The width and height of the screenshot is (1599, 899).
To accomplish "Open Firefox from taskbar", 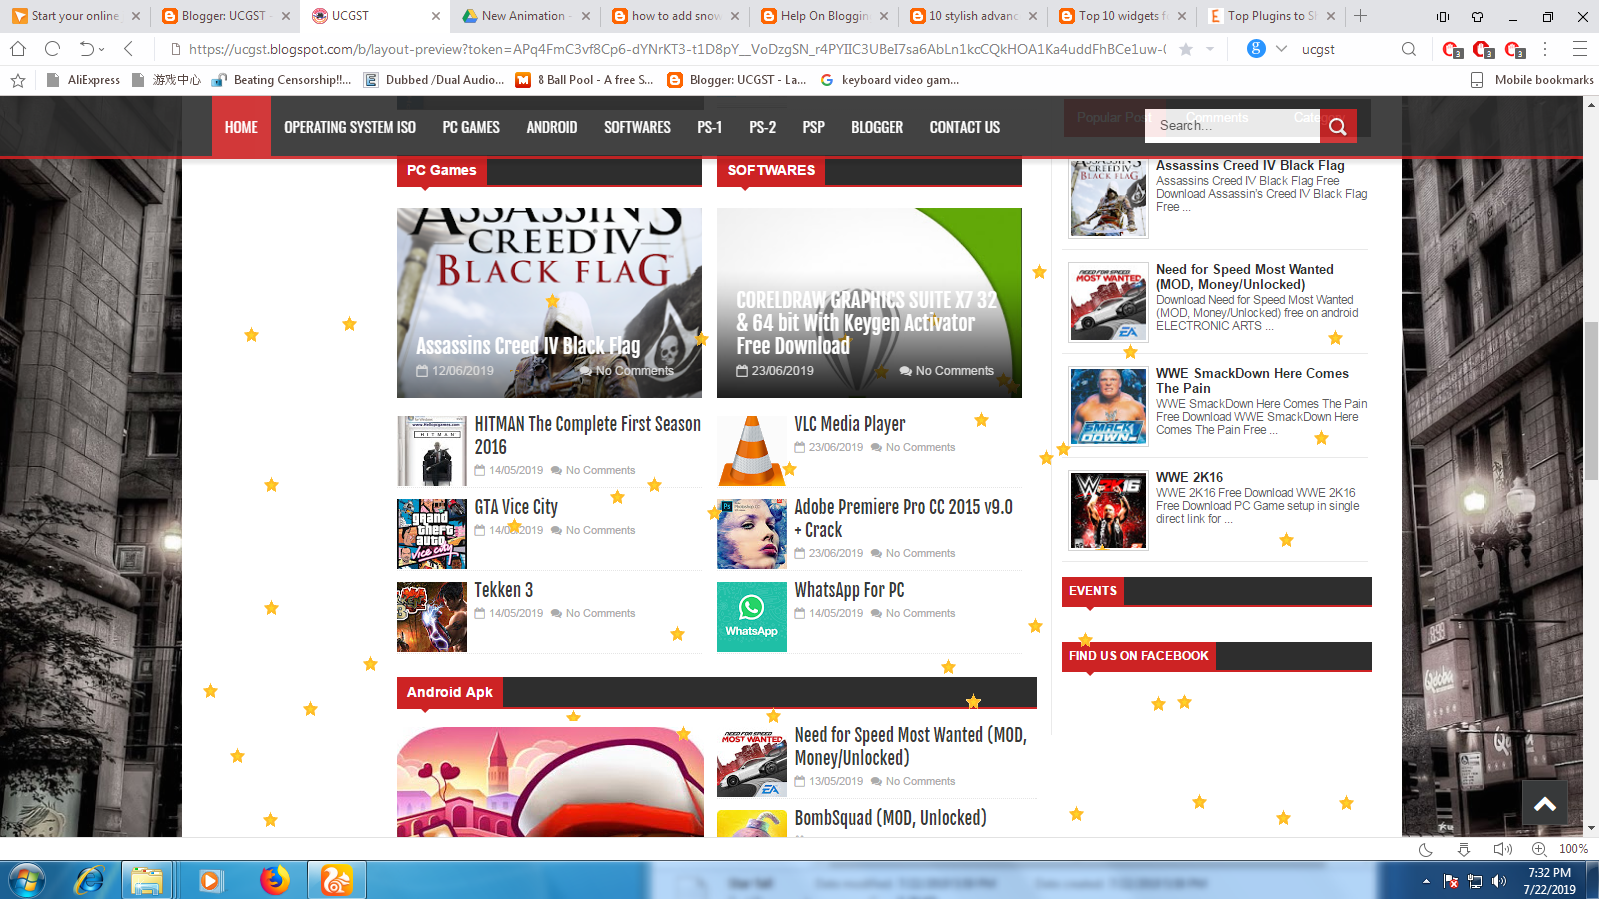I will [274, 880].
